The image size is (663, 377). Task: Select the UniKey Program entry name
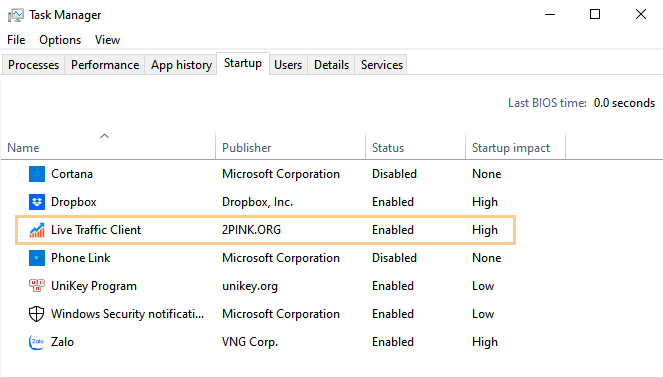tap(94, 286)
